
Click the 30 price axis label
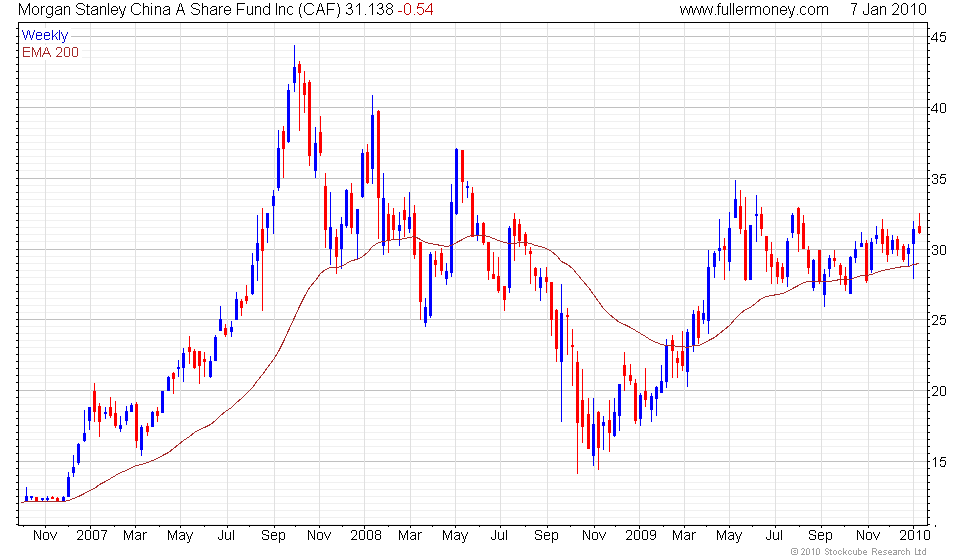940,250
